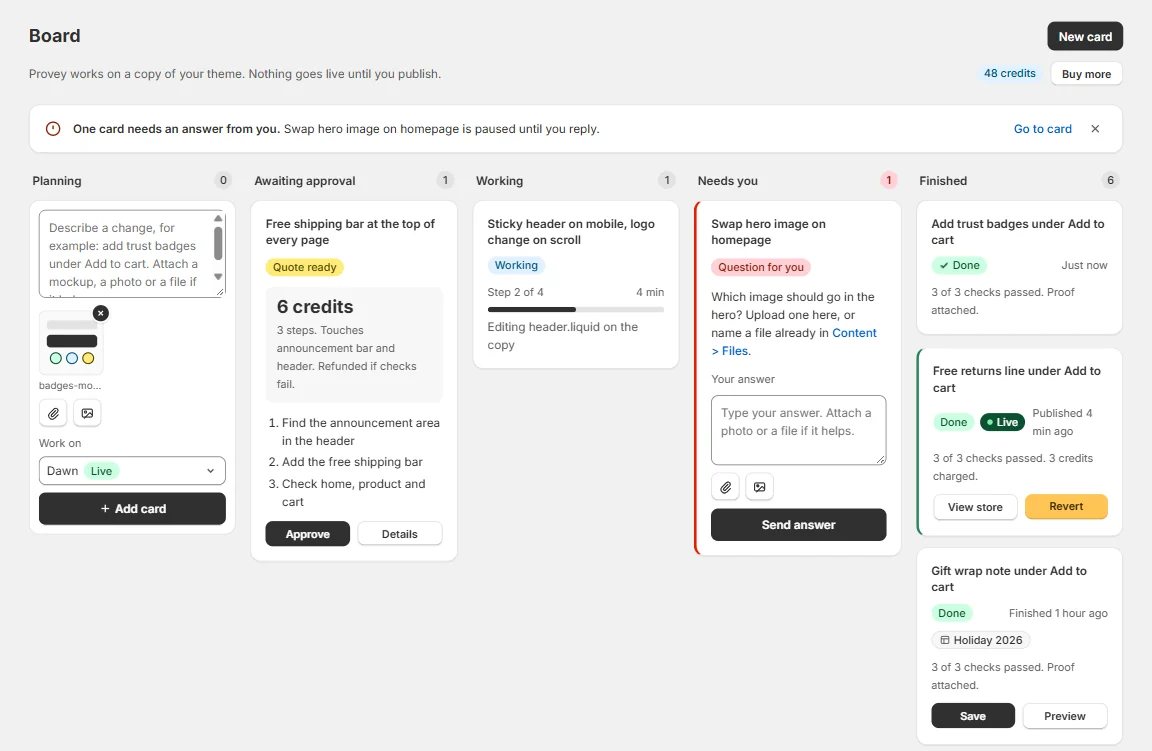Click Gift wrap note card title
This screenshot has width=1152, height=751.
pyautogui.click(x=1009, y=578)
